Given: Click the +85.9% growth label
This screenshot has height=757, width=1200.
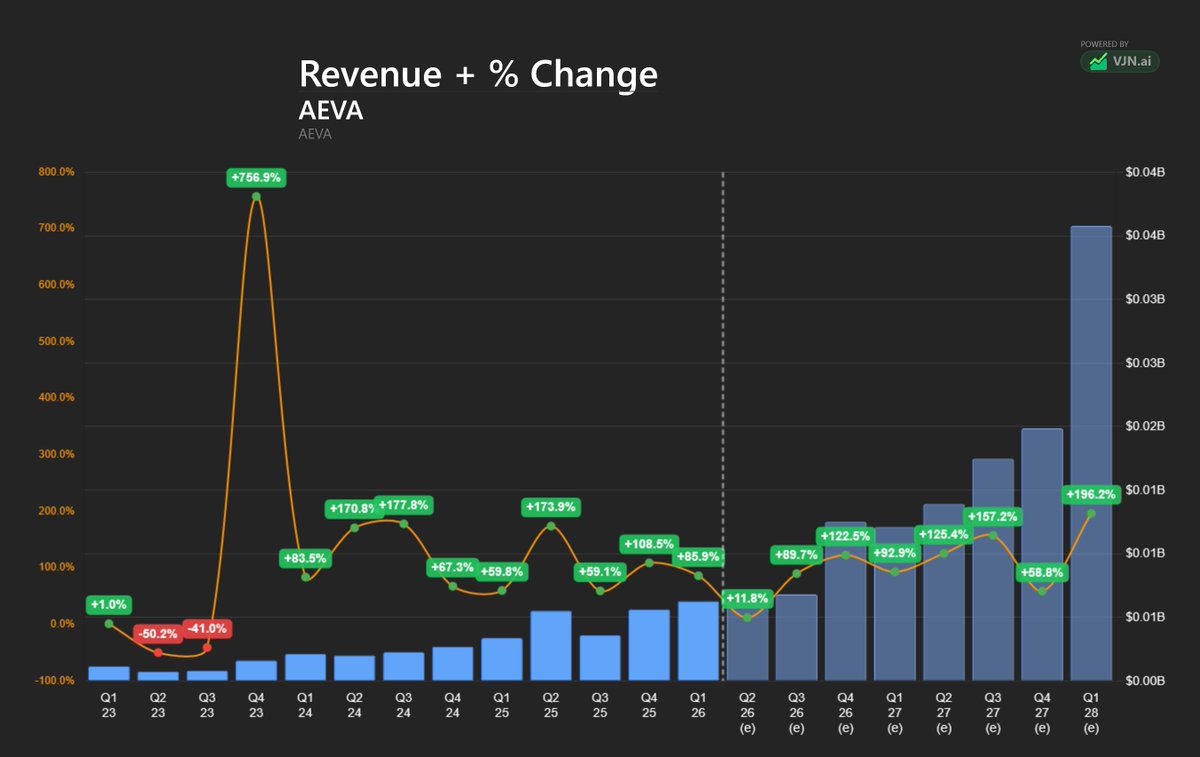Looking at the screenshot, I should click(x=698, y=557).
